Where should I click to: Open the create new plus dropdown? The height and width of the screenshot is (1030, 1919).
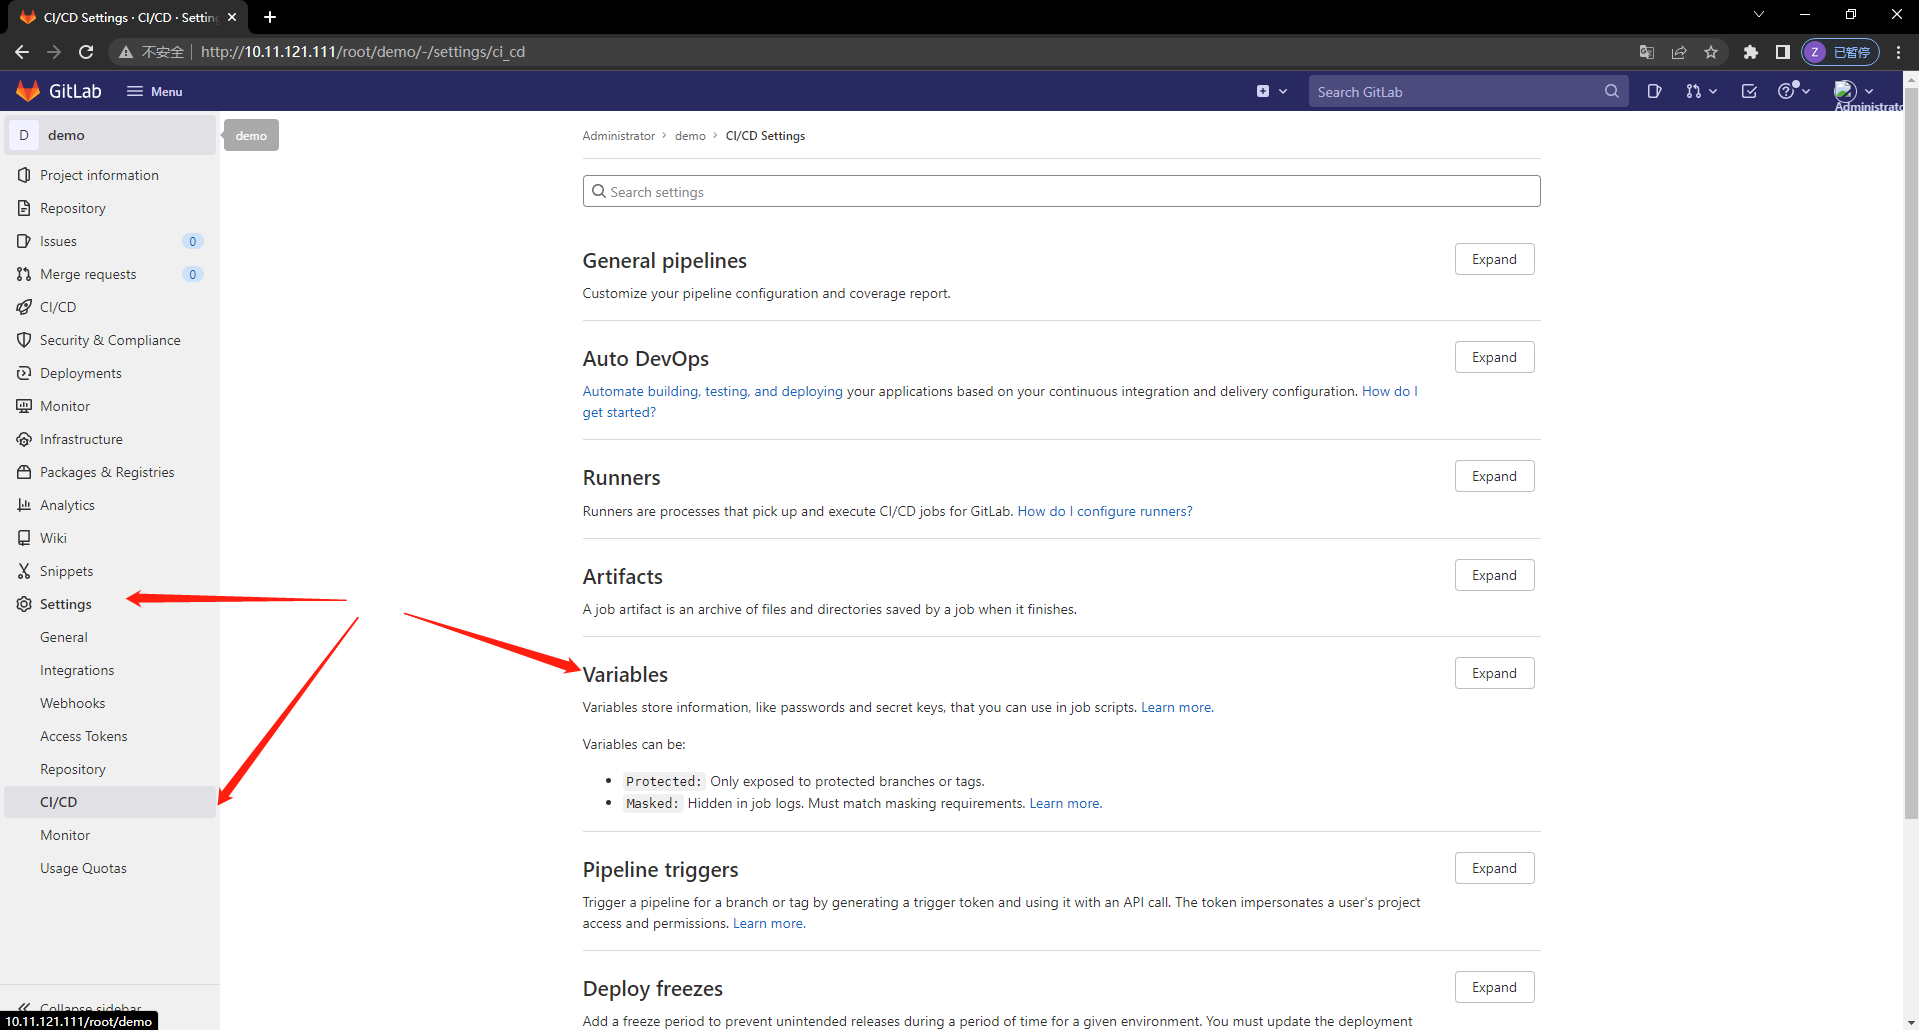[x=1271, y=91]
